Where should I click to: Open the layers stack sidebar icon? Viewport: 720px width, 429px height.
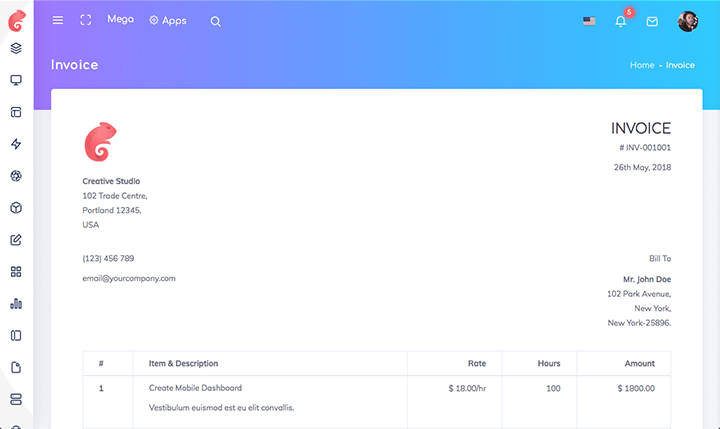[16, 48]
